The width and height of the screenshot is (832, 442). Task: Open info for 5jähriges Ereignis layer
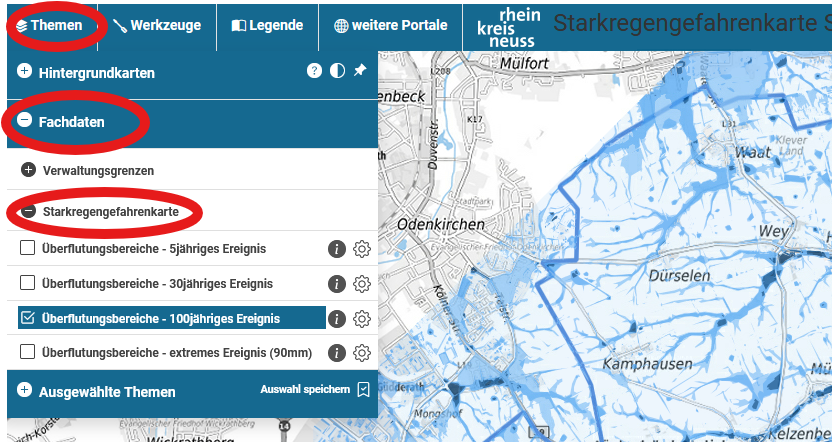[x=337, y=249]
